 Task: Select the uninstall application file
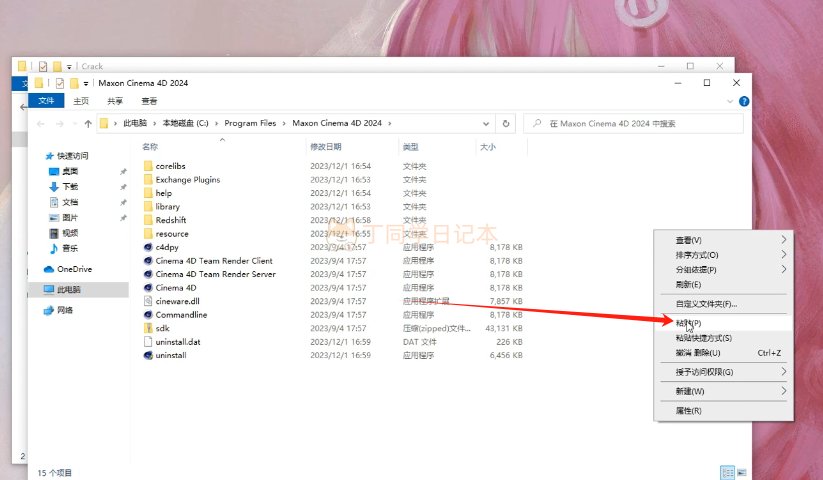click(171, 355)
